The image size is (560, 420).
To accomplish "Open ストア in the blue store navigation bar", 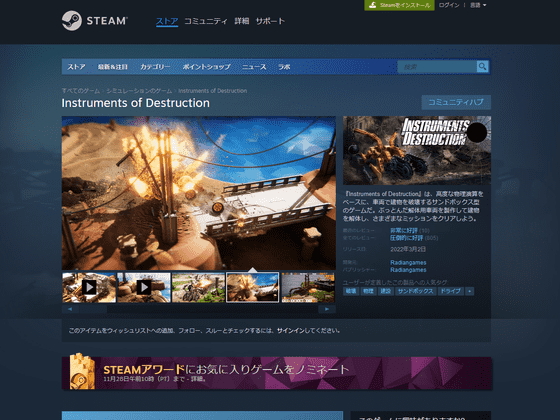I will (x=76, y=67).
